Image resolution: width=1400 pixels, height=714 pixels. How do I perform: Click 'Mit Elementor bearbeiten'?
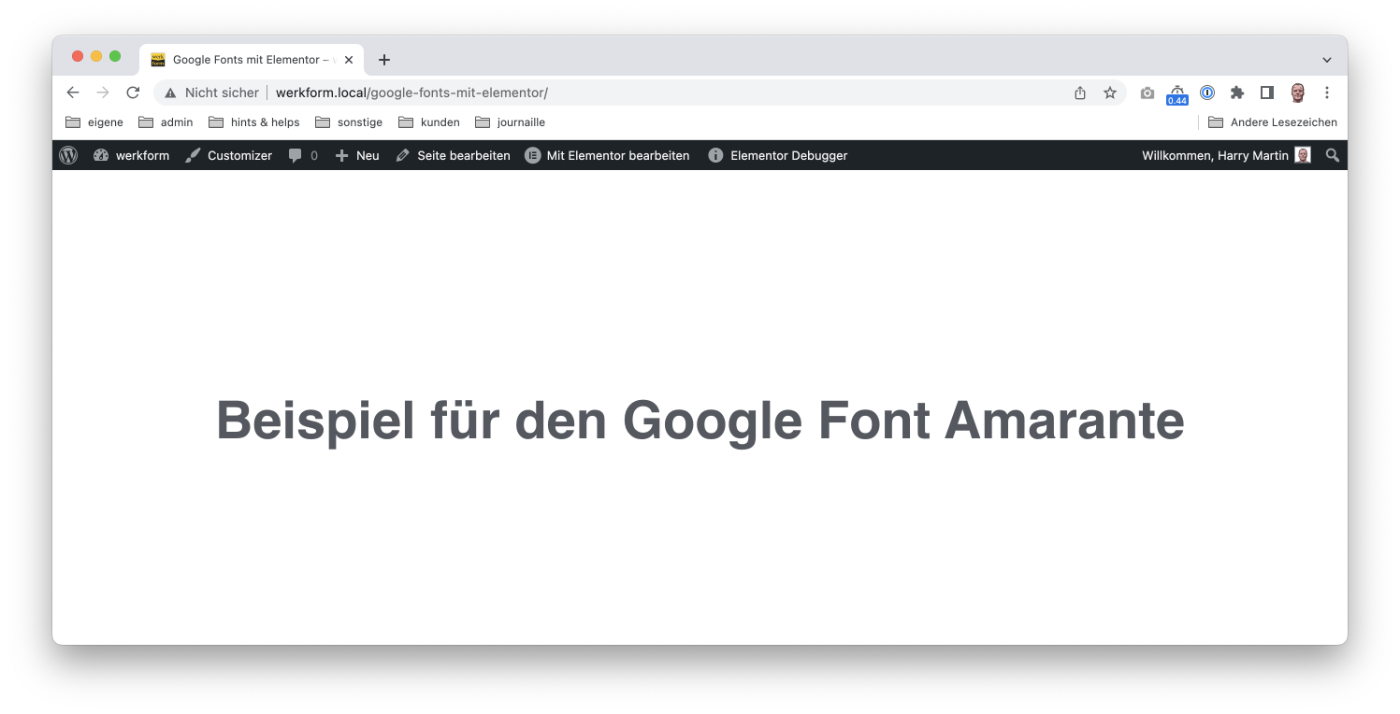(x=607, y=155)
